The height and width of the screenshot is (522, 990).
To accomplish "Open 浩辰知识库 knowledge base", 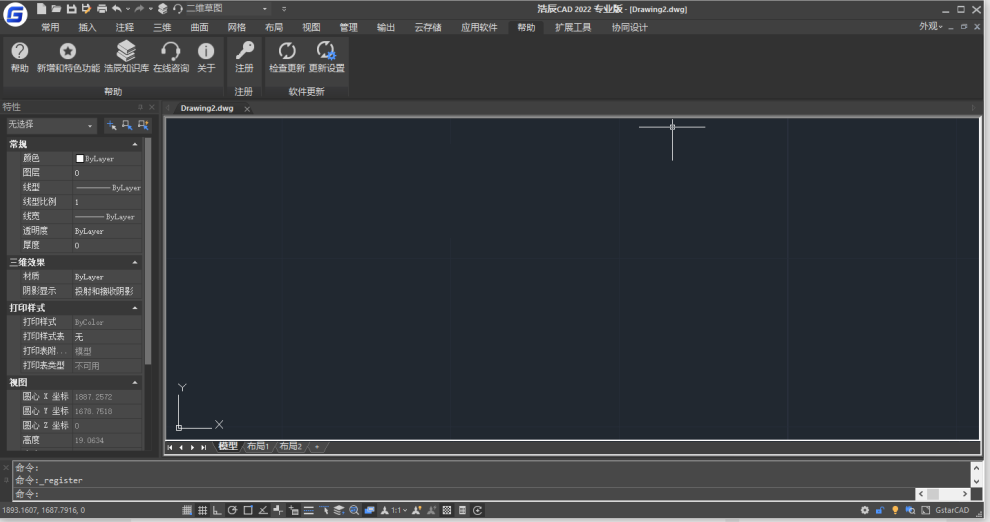I will coord(126,57).
